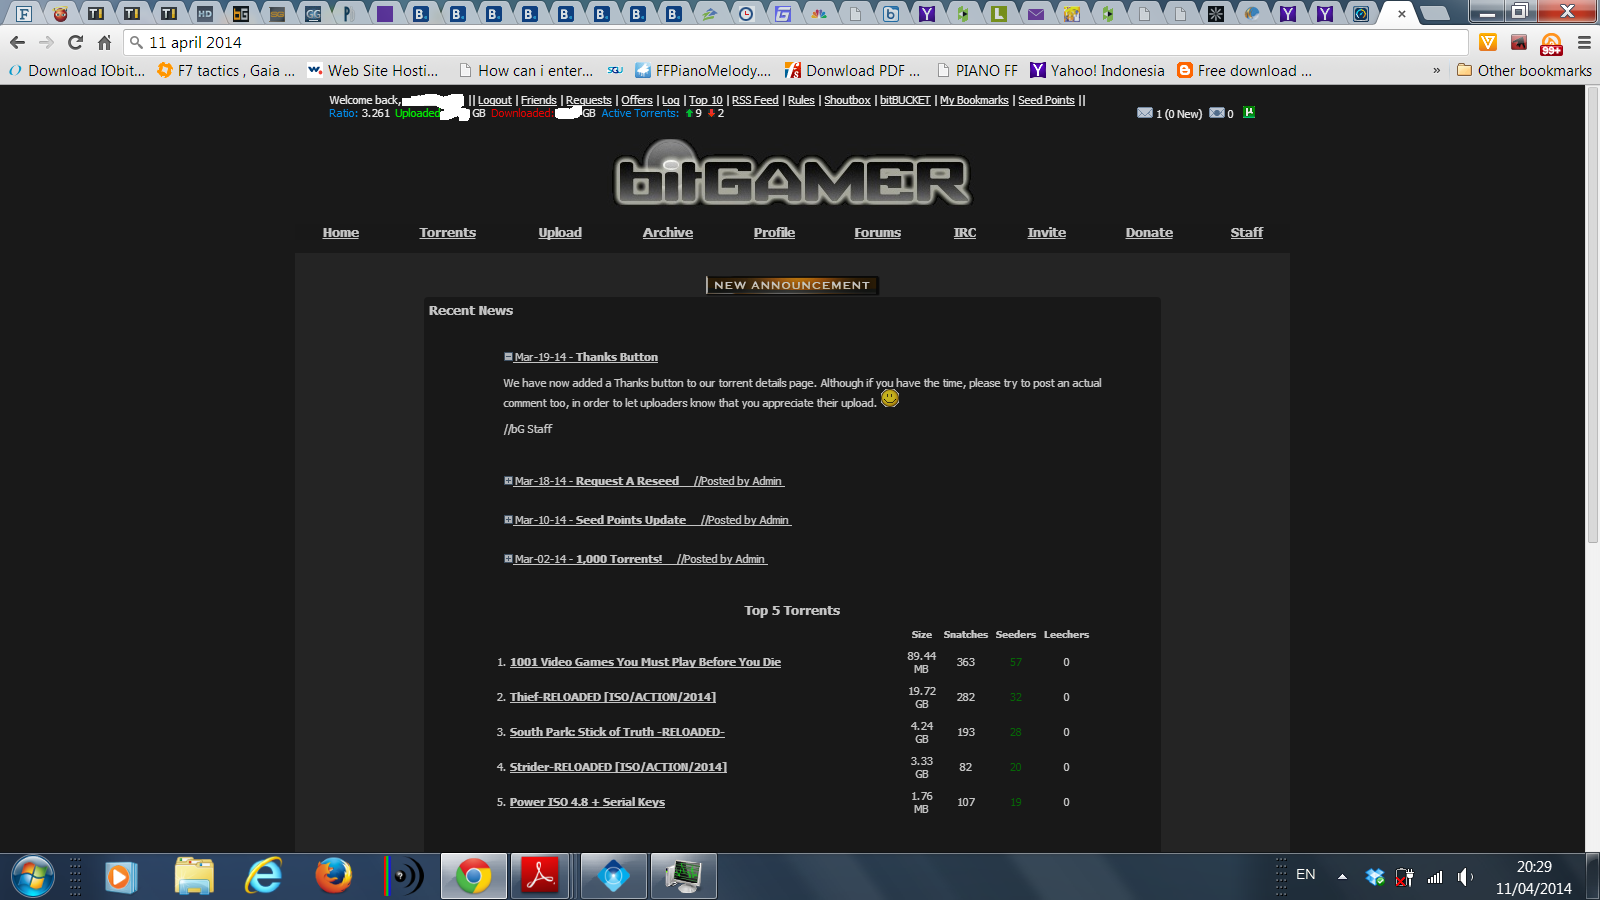Open the Home navigation item
Viewport: 1600px width, 900px height.
(x=341, y=232)
